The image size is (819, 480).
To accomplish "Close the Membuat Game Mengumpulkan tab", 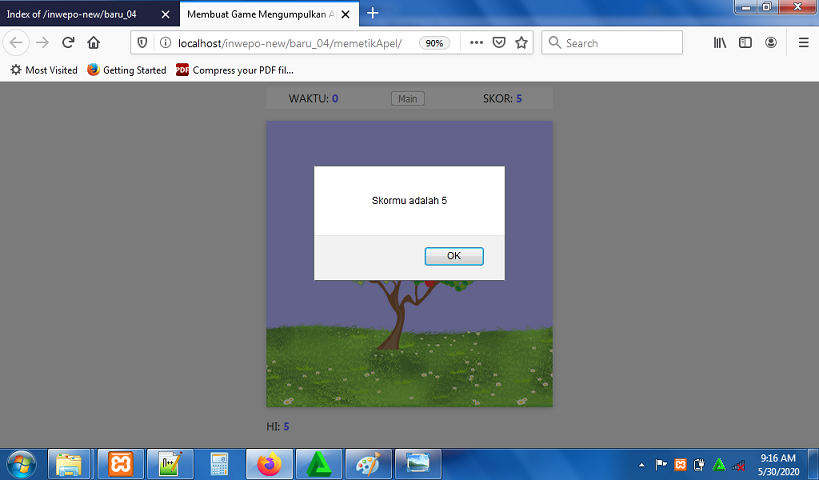I will 345,15.
